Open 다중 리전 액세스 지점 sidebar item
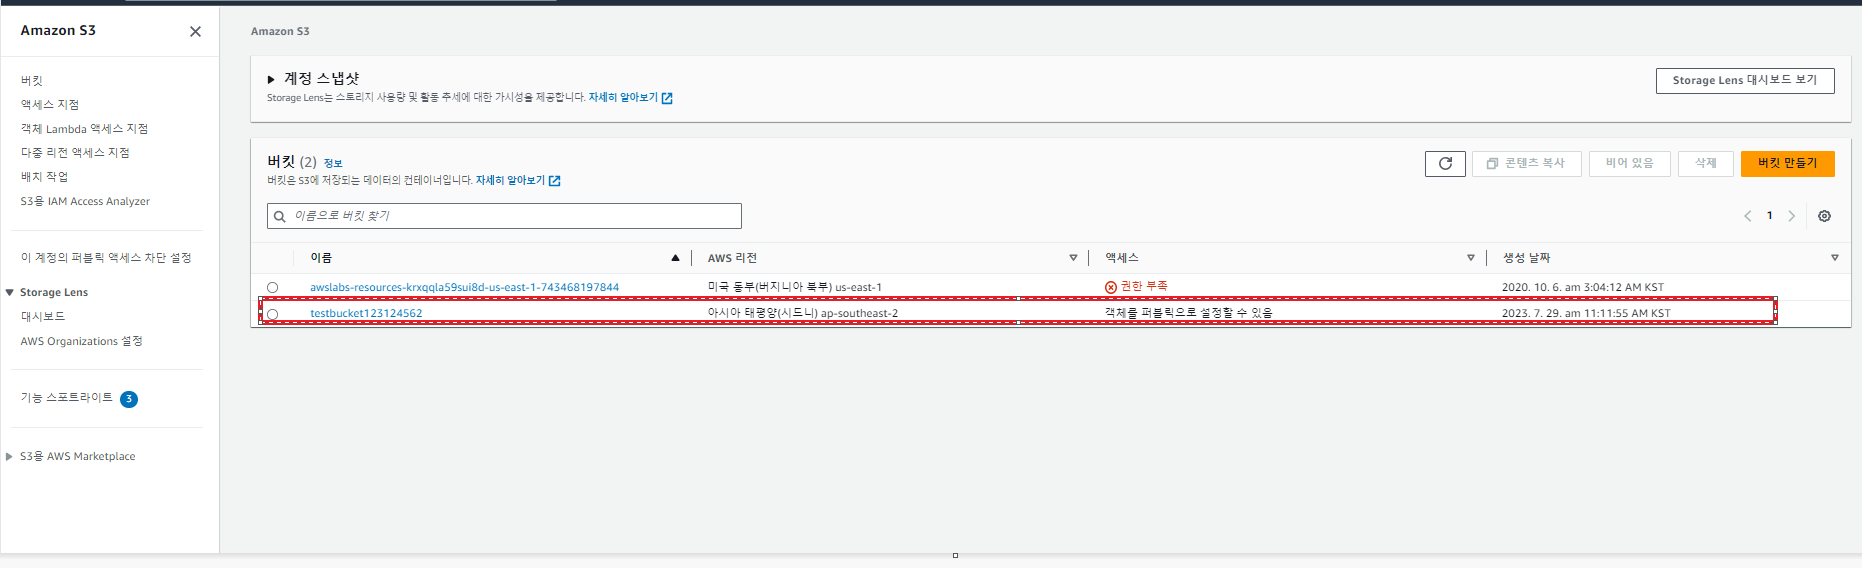1862x568 pixels. coord(75,153)
